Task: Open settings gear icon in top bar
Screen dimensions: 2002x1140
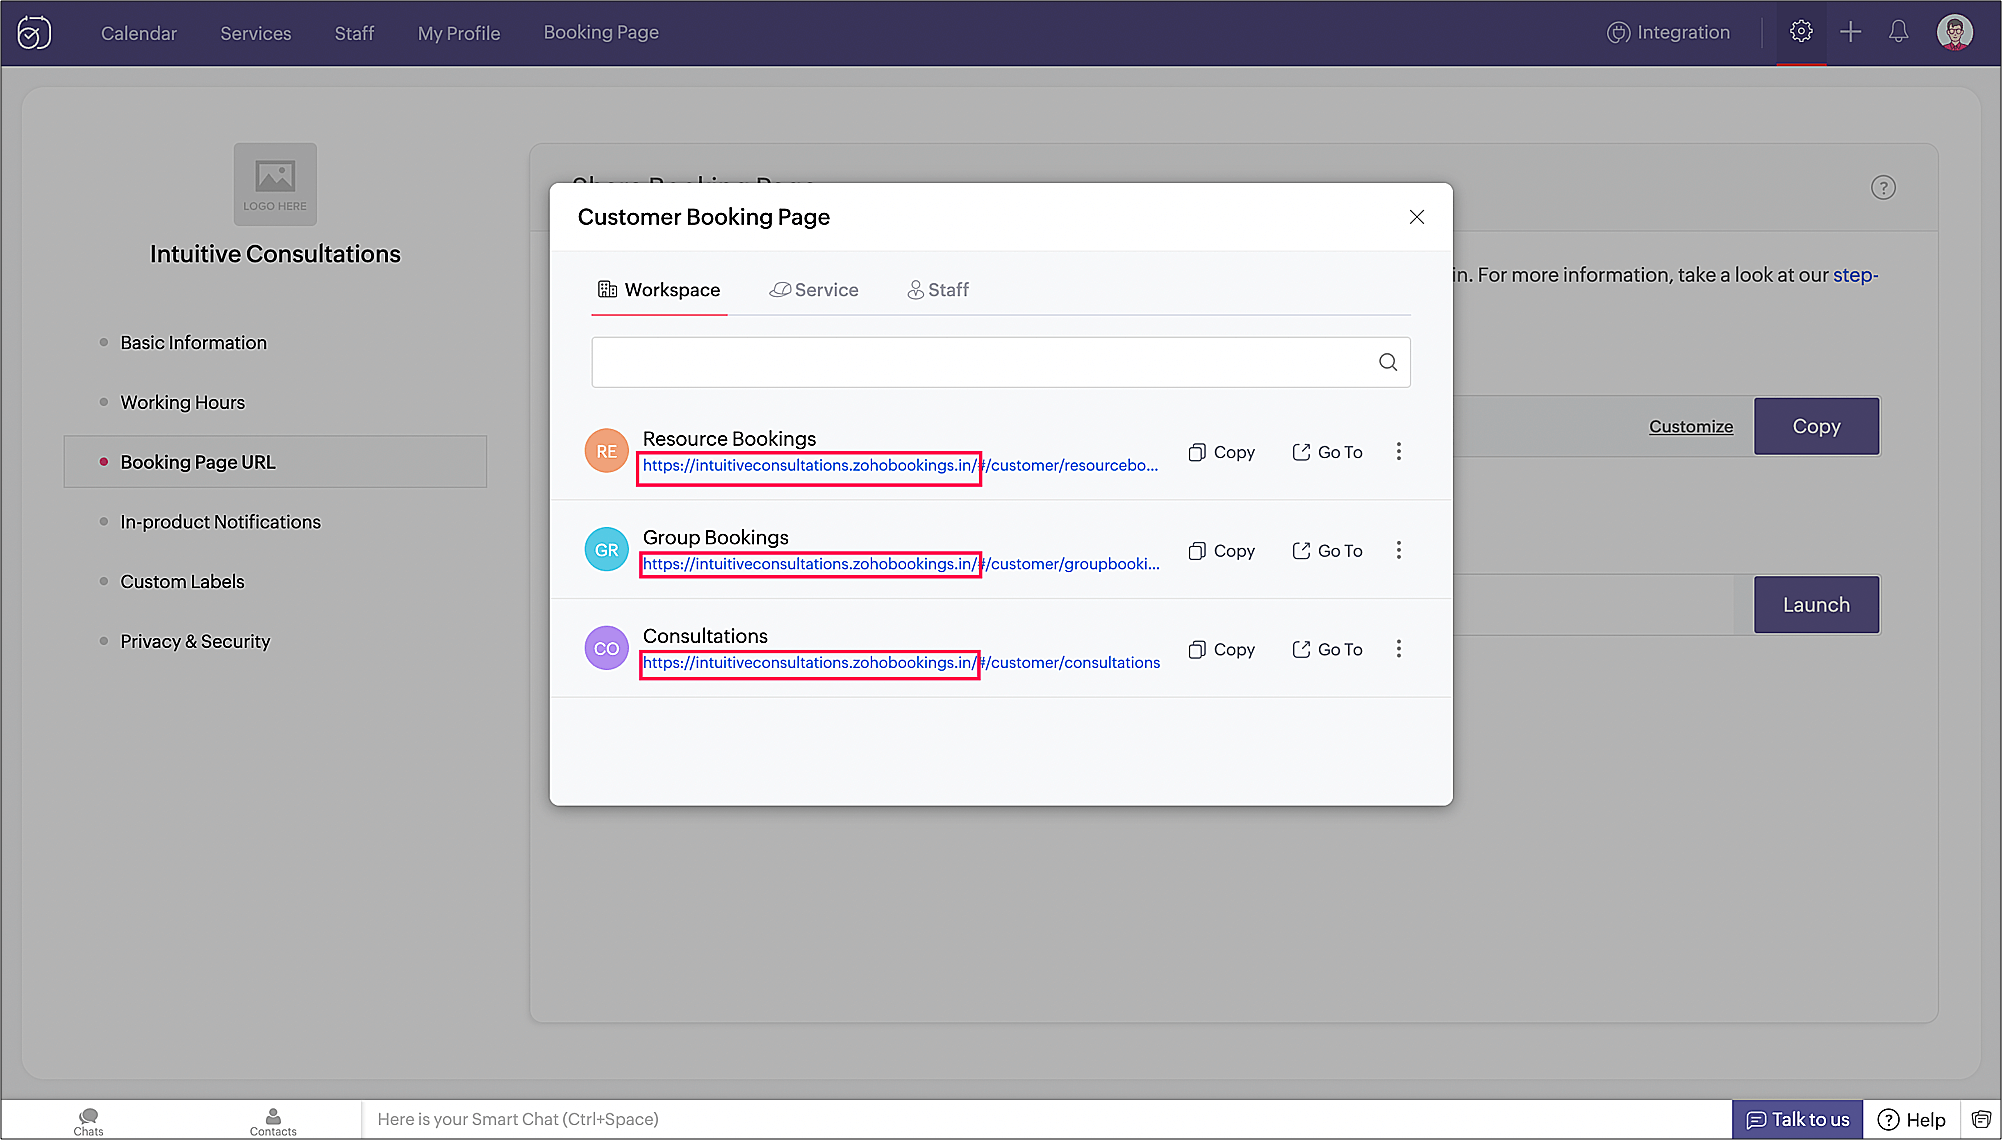Action: tap(1801, 32)
